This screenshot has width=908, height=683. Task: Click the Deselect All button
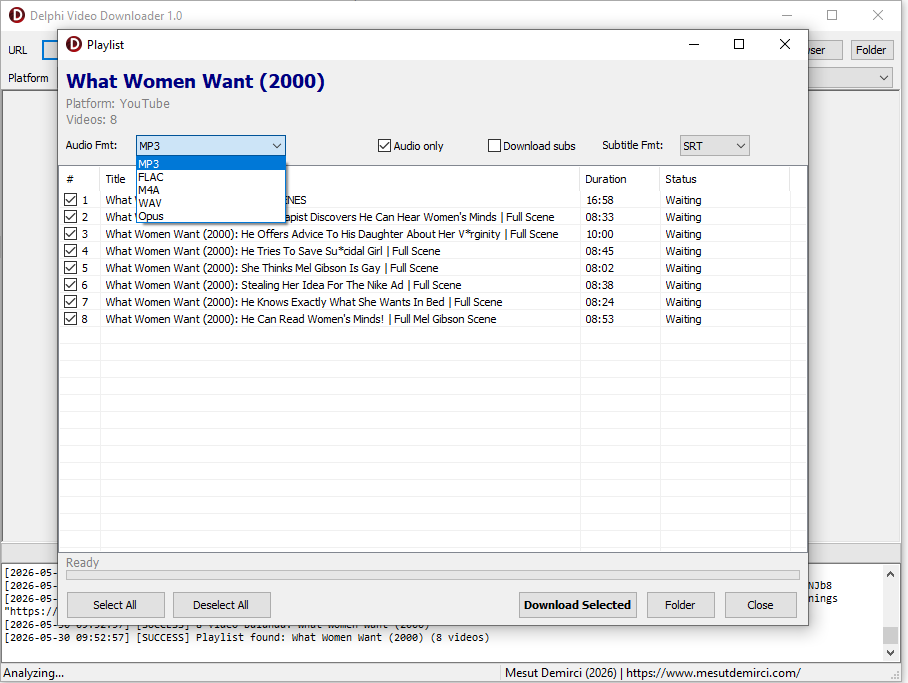[221, 605]
